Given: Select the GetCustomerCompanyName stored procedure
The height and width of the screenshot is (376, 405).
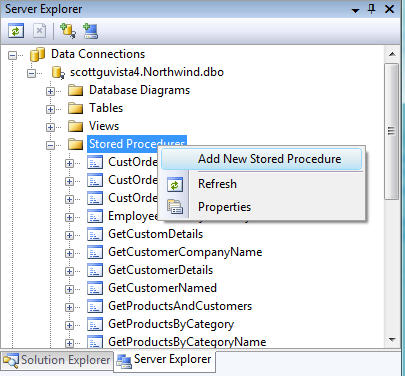Looking at the screenshot, I should 185,252.
